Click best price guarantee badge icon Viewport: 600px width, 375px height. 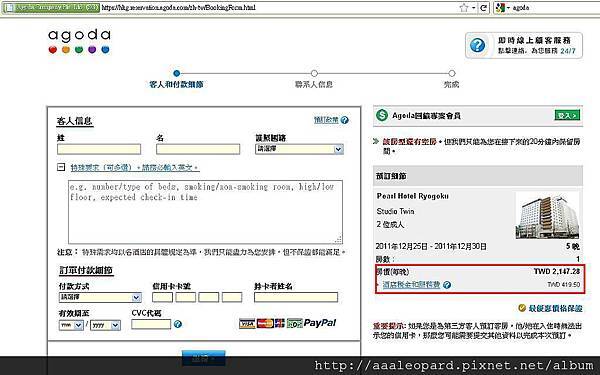[x=522, y=308]
